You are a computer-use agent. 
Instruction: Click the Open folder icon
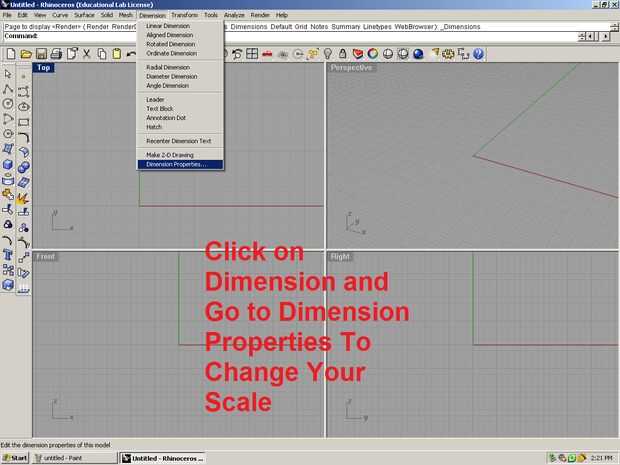point(26,54)
